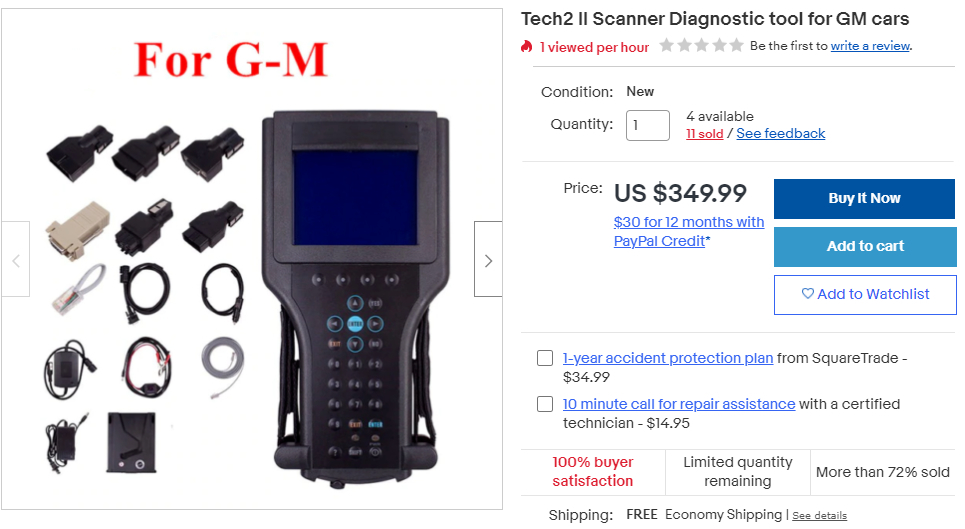Select the first rating star
Viewport: 965px width, 529px height.
666,45
